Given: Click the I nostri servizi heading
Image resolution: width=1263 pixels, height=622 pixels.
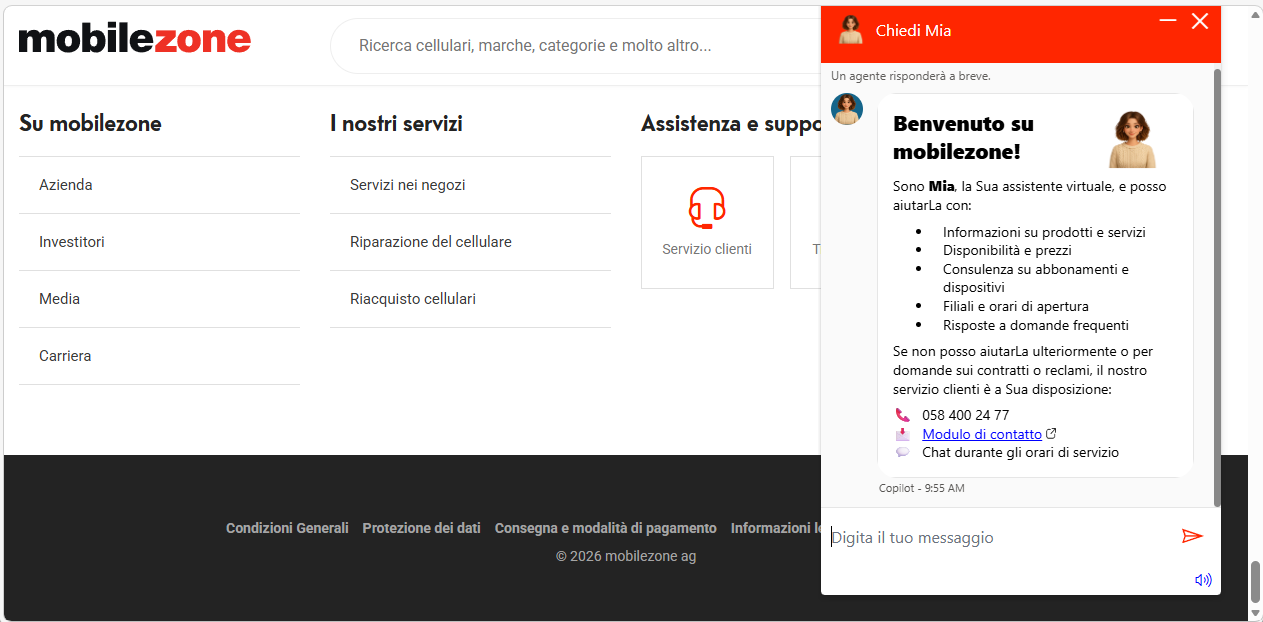Looking at the screenshot, I should (x=396, y=124).
